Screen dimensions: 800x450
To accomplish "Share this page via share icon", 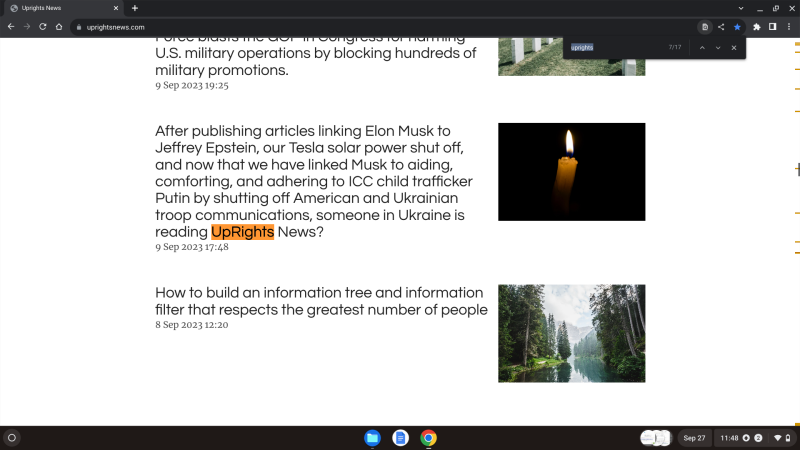I will click(x=721, y=27).
